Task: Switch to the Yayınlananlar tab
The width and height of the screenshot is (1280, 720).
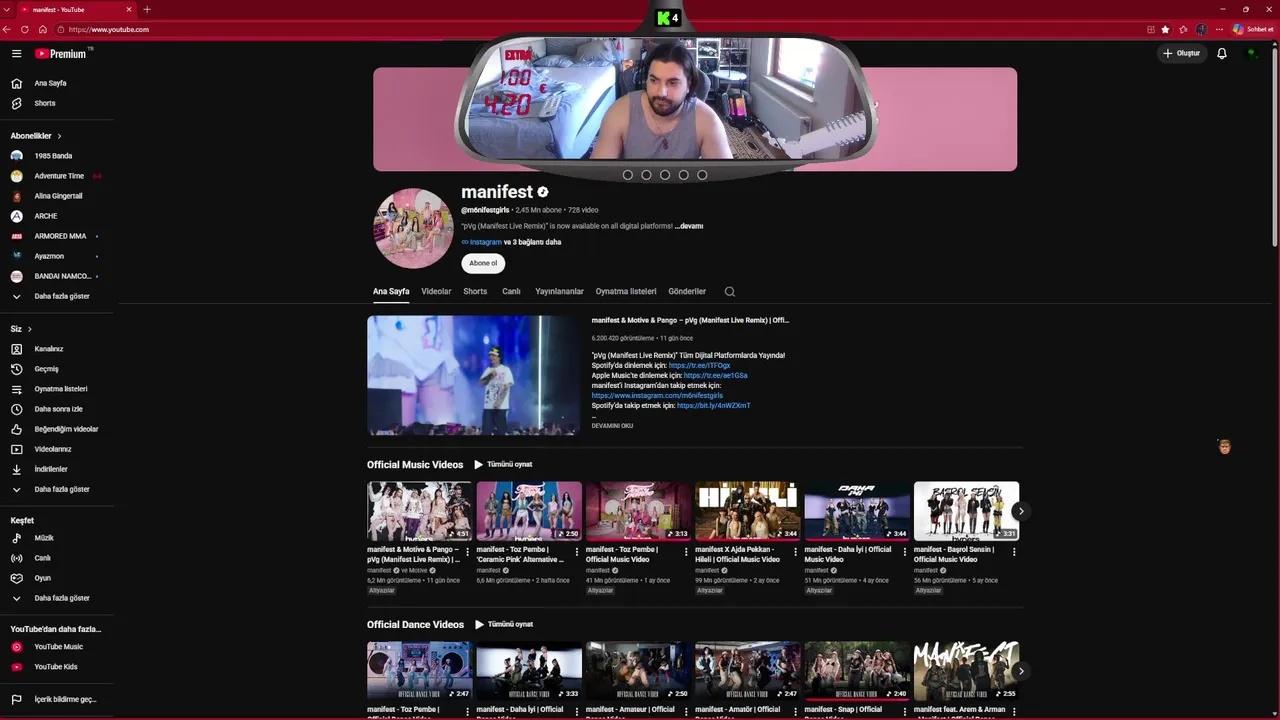Action: [559, 292]
